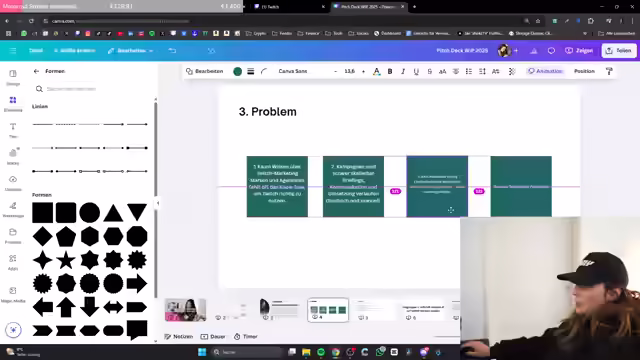Open the Text sidebar panel
The image size is (640, 360).
[x=13, y=130]
